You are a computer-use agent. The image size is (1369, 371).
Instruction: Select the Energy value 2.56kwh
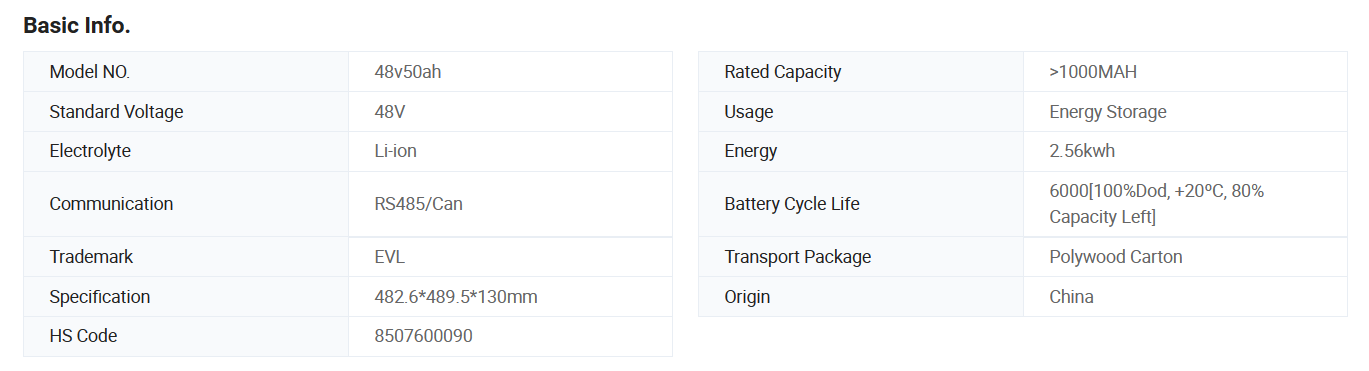pos(1082,152)
